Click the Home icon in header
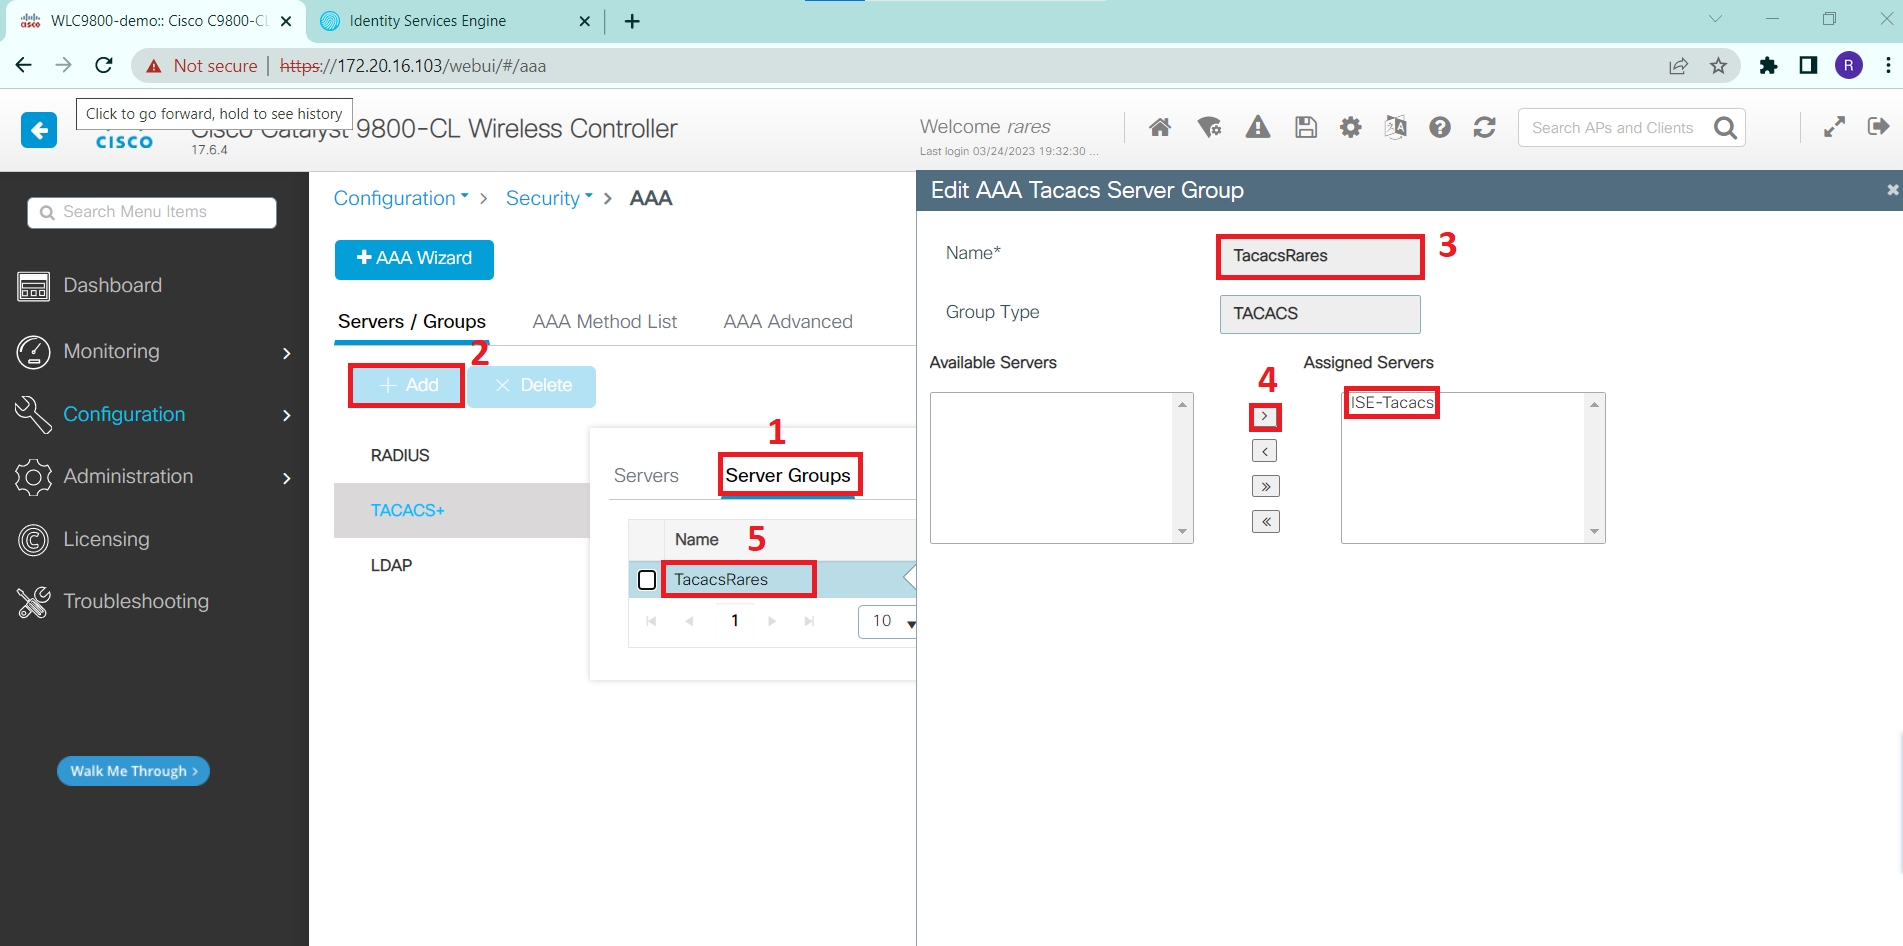The width and height of the screenshot is (1903, 946). click(x=1160, y=127)
